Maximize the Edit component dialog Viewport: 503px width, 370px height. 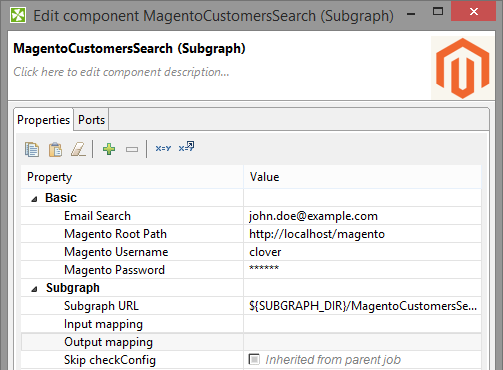(438, 12)
